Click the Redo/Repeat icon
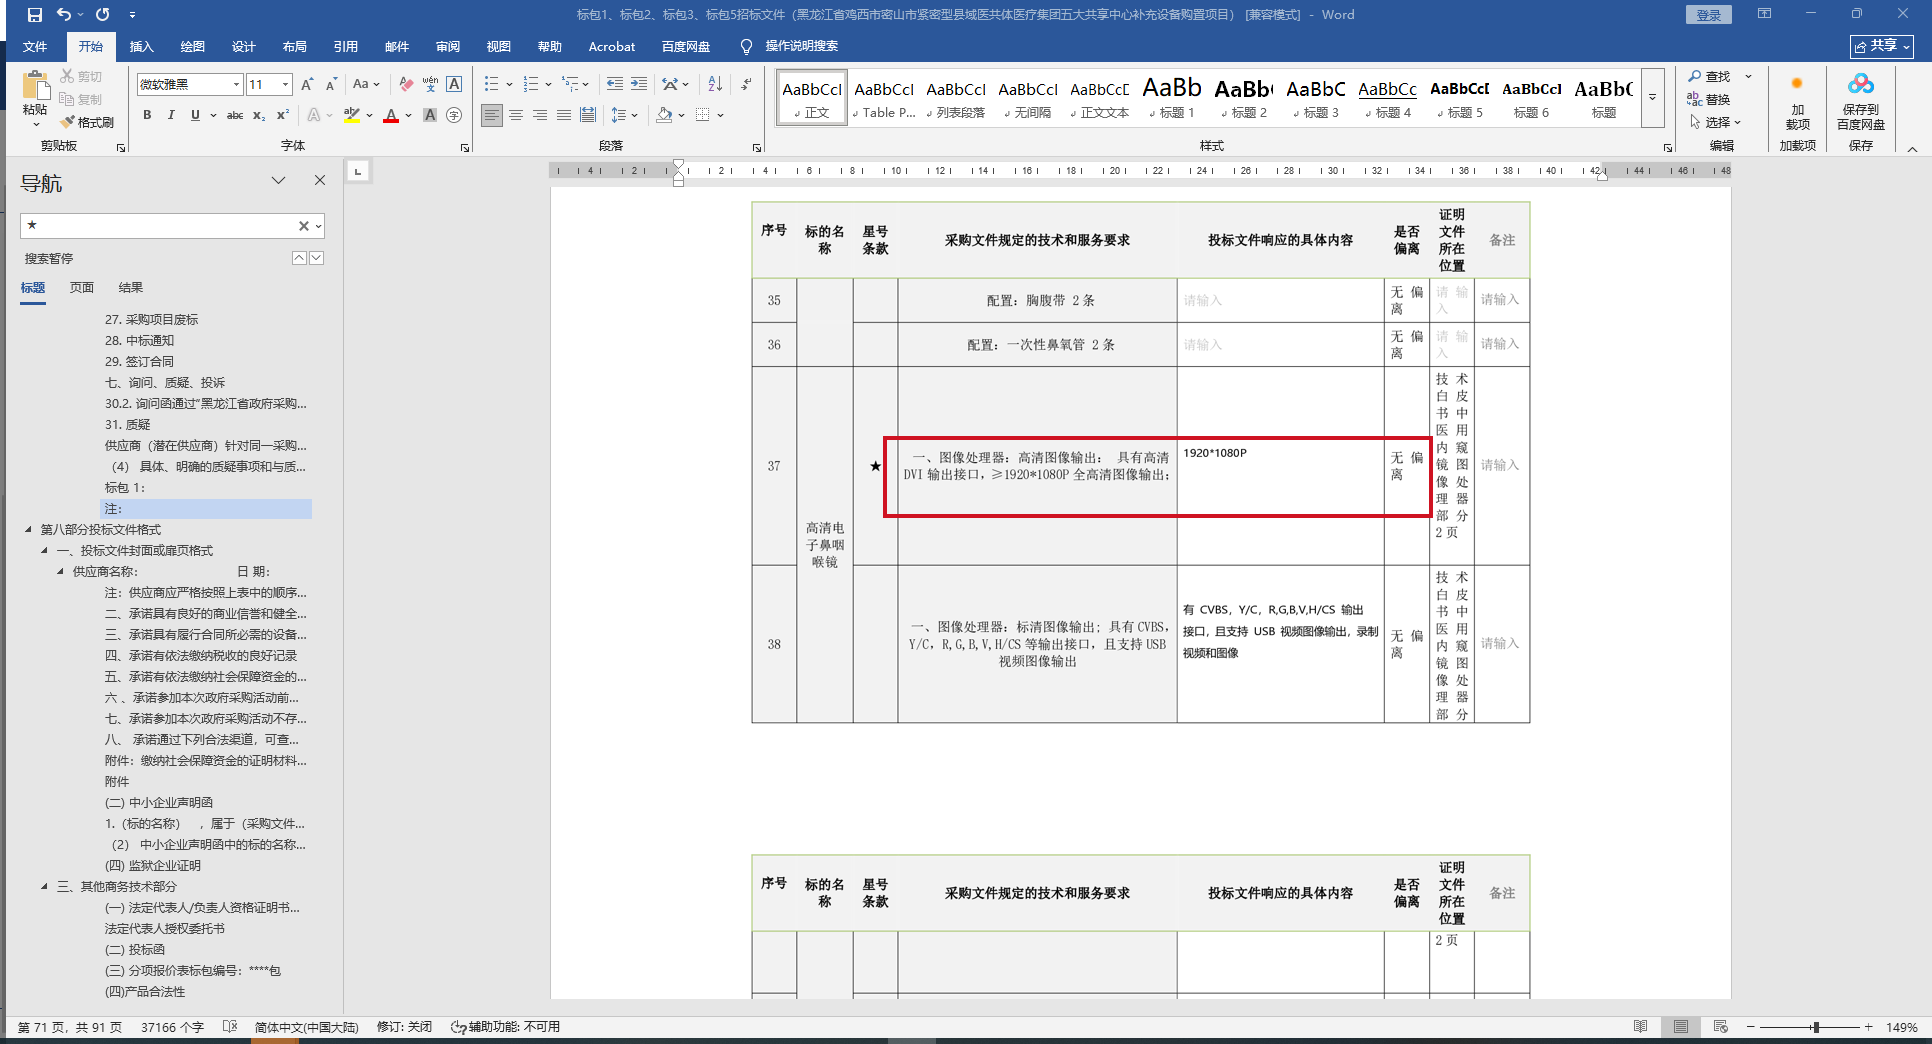Image resolution: width=1932 pixels, height=1044 pixels. [102, 15]
